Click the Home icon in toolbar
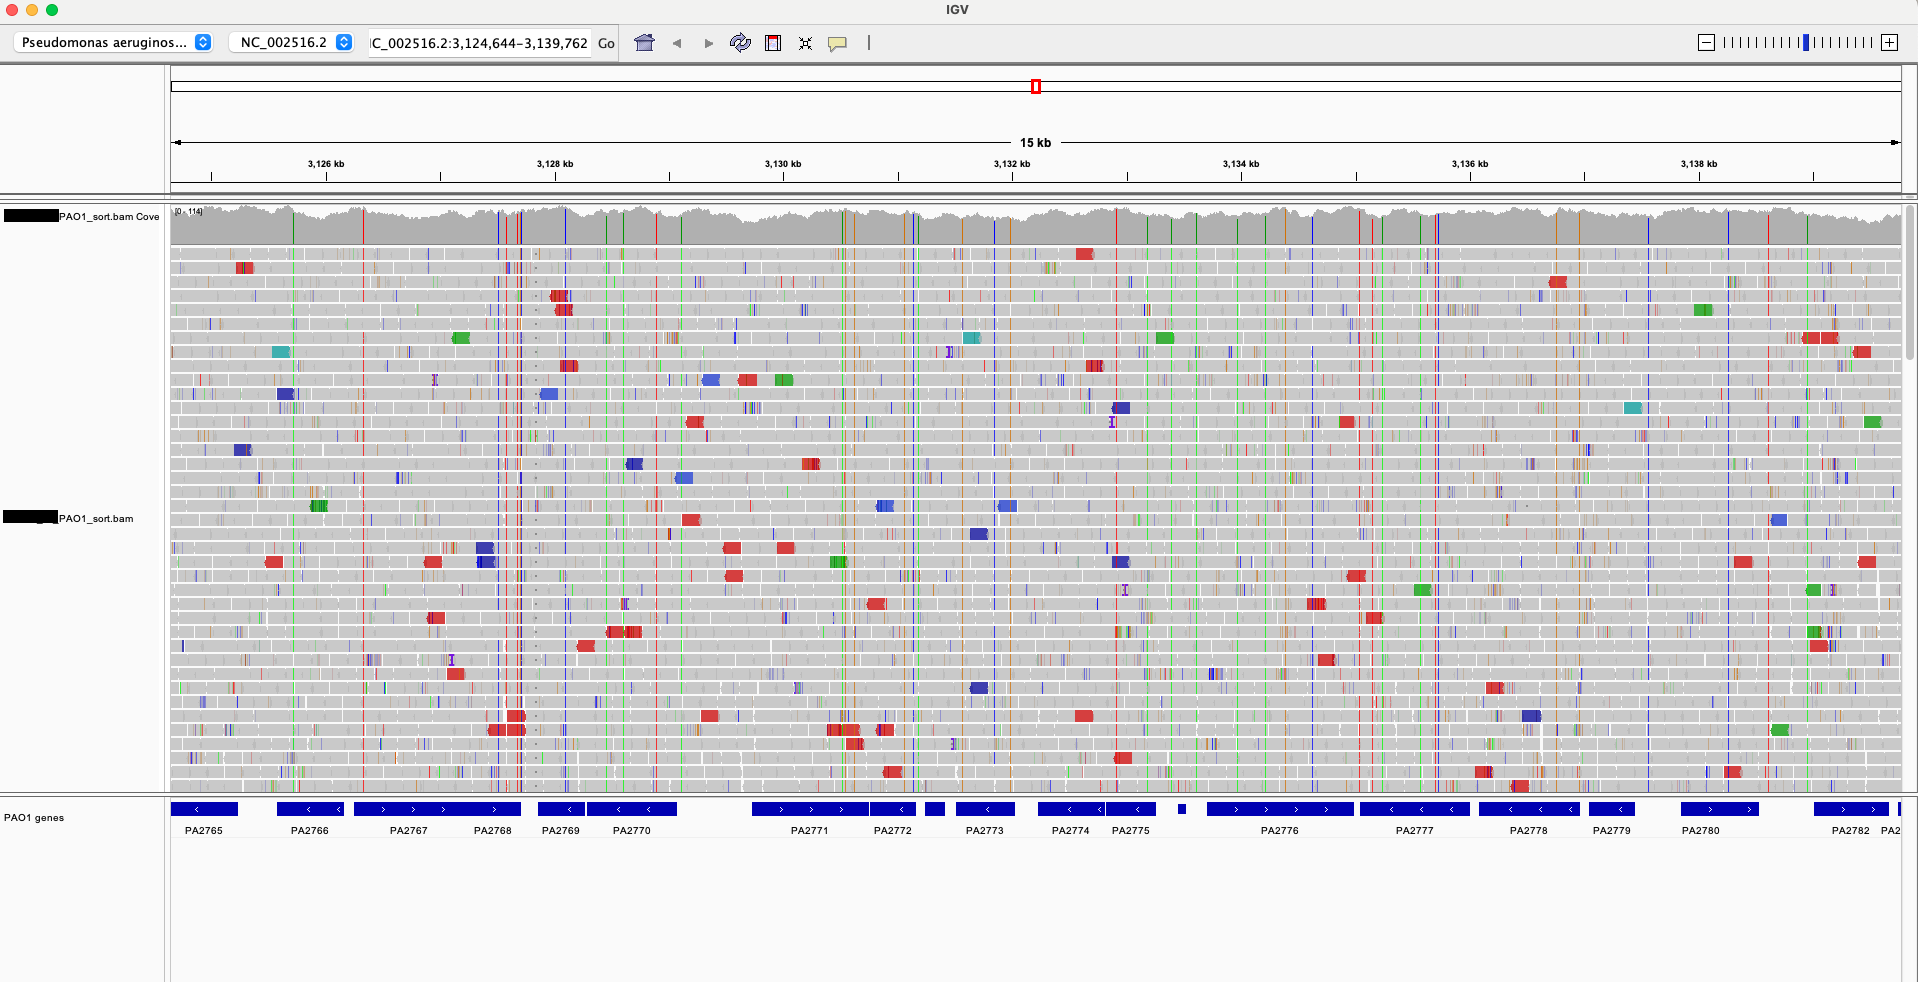 pos(645,43)
